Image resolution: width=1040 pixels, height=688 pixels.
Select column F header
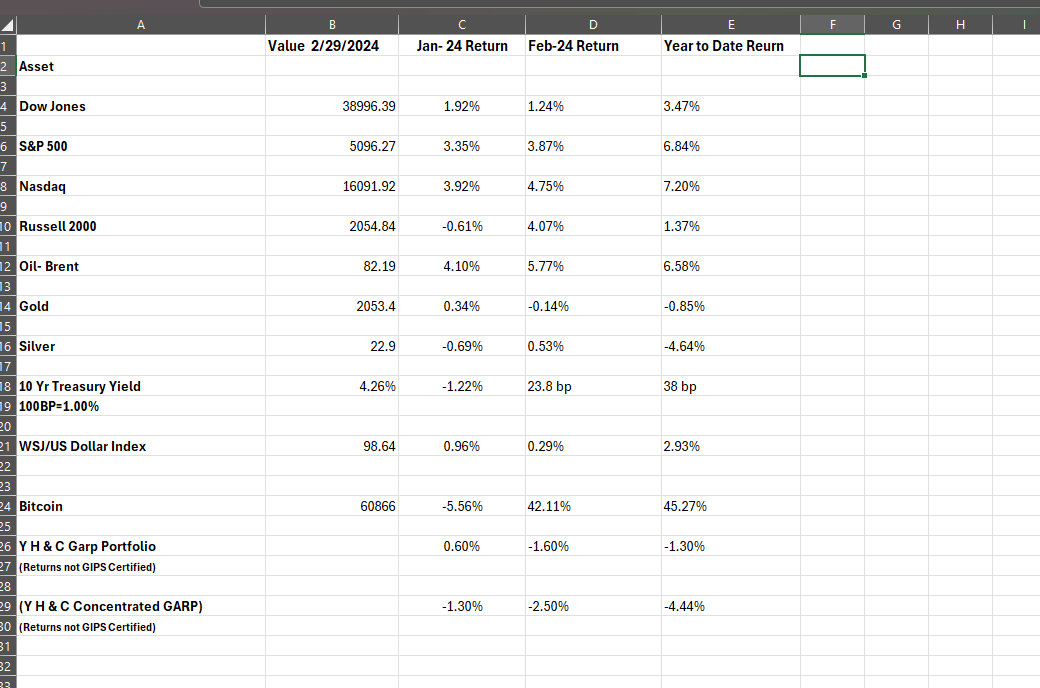[832, 25]
